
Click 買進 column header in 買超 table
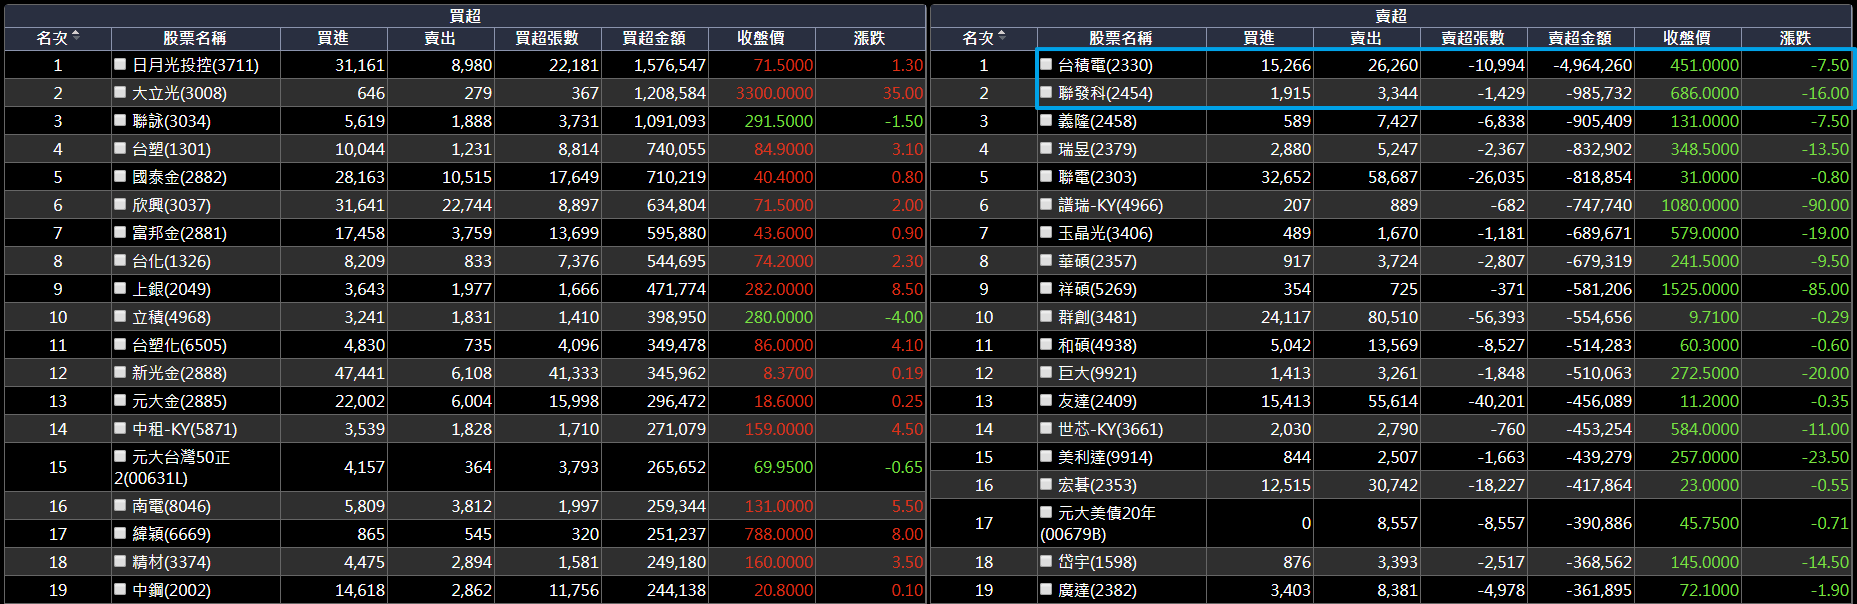pyautogui.click(x=333, y=38)
